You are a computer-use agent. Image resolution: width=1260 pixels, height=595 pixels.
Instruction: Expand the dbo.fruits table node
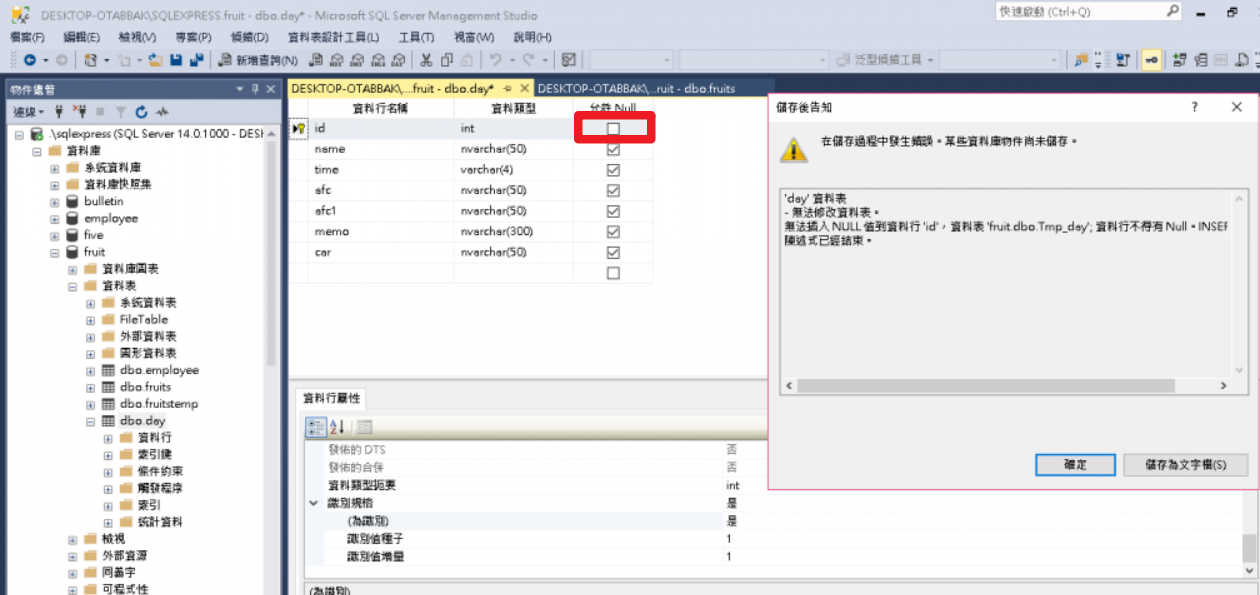(90, 387)
